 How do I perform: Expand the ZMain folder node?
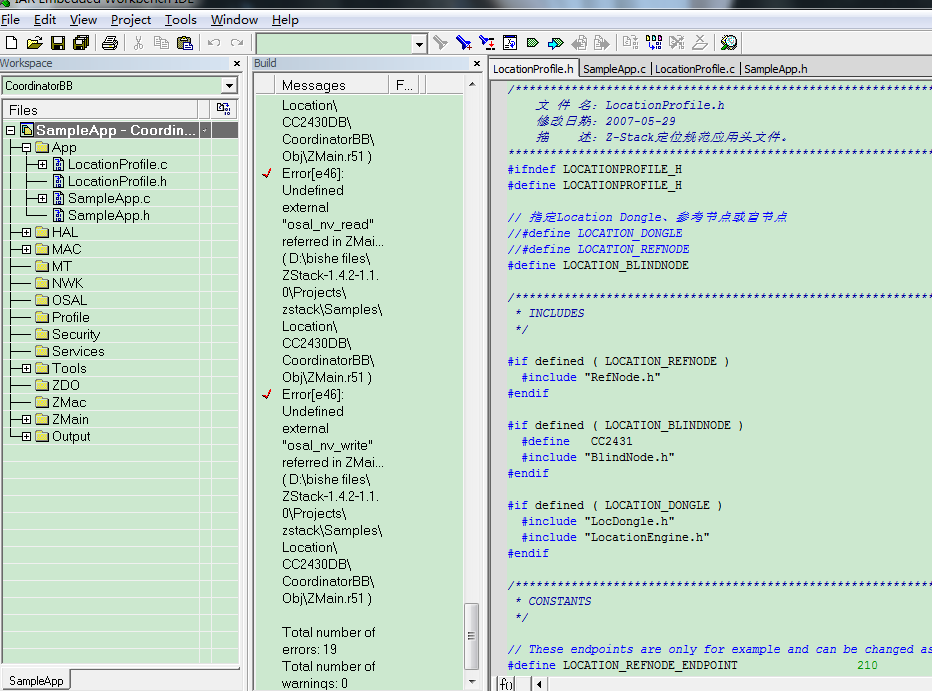[26, 419]
